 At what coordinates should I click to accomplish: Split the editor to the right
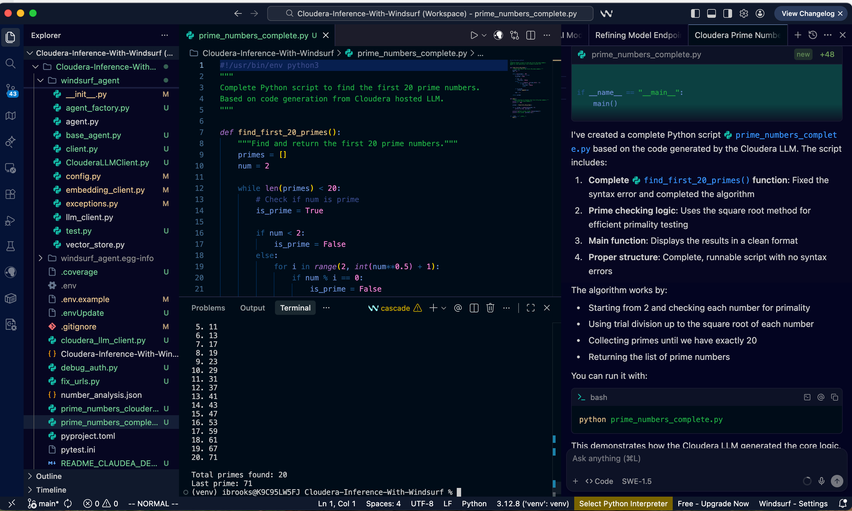[530, 35]
